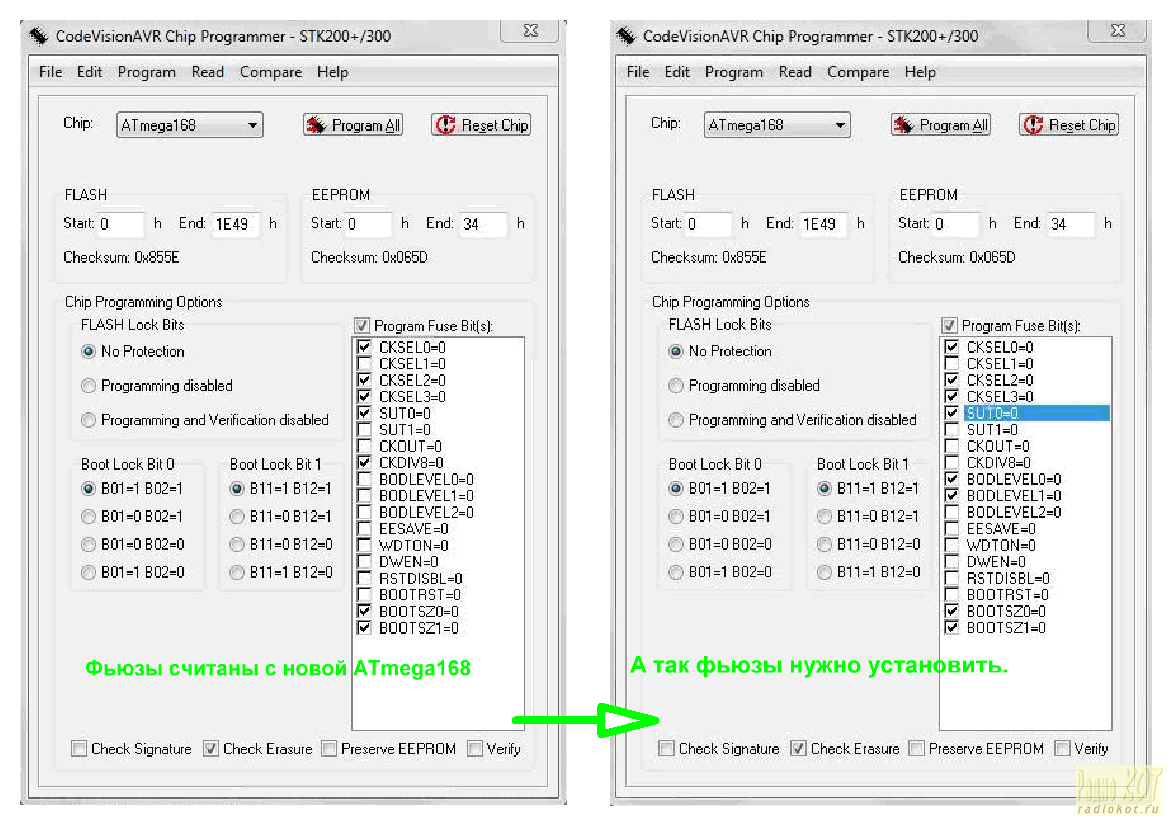Click the title bar app icon in the right window
The height and width of the screenshot is (826, 1173).
[x=626, y=35]
